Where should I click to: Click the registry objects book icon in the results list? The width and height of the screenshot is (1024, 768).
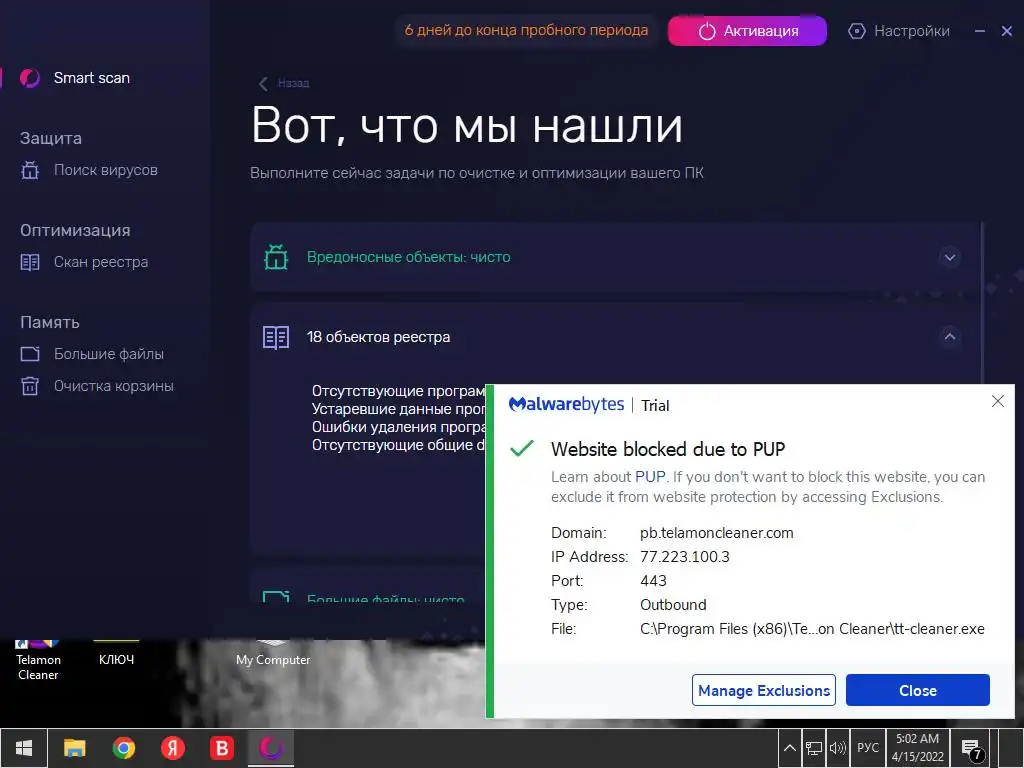(276, 338)
